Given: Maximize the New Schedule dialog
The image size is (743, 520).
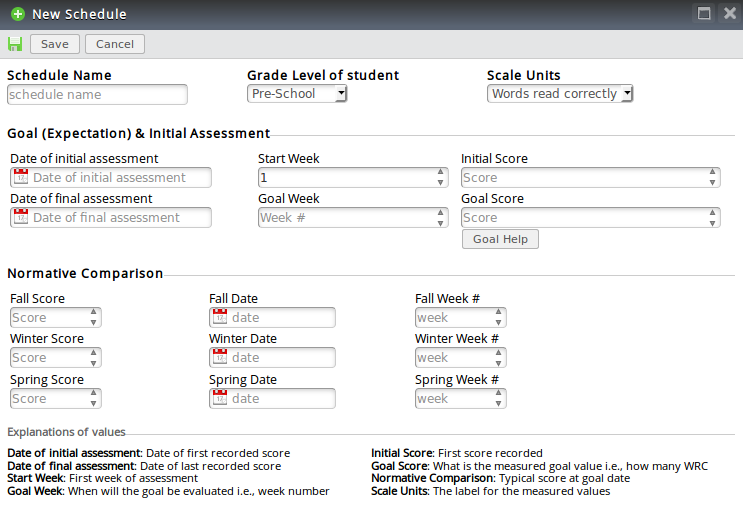Looking at the screenshot, I should (x=704, y=14).
